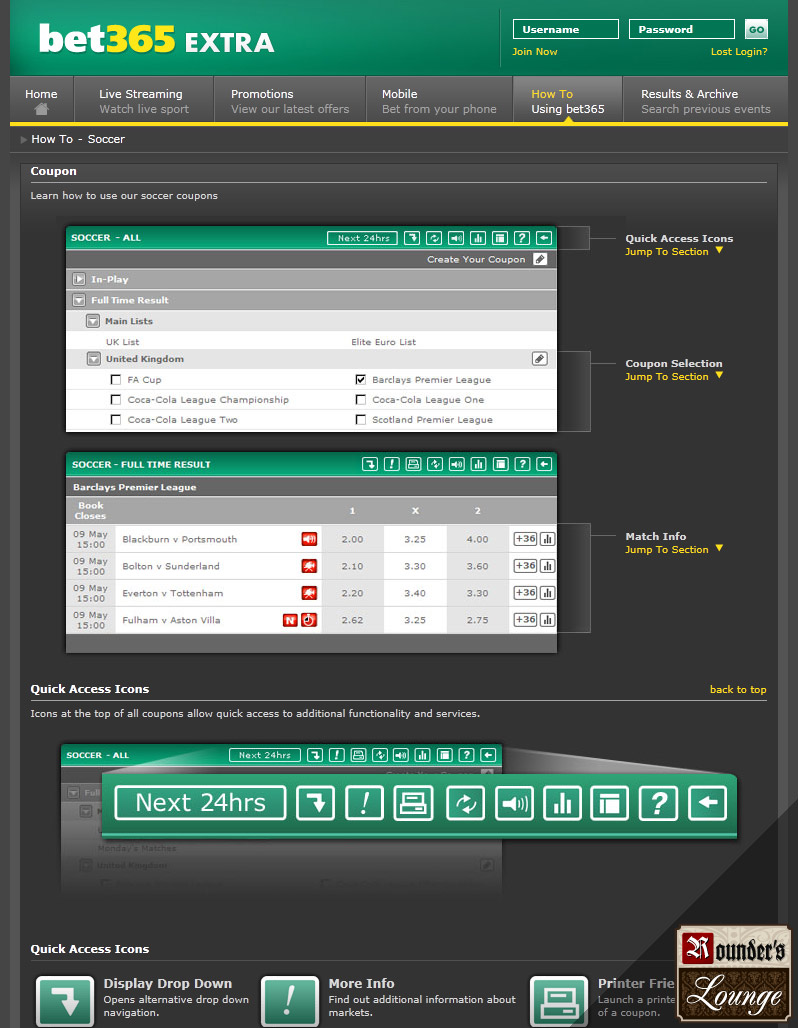
Task: Click the +36 button for Bolton v Sunderland
Action: tap(525, 566)
